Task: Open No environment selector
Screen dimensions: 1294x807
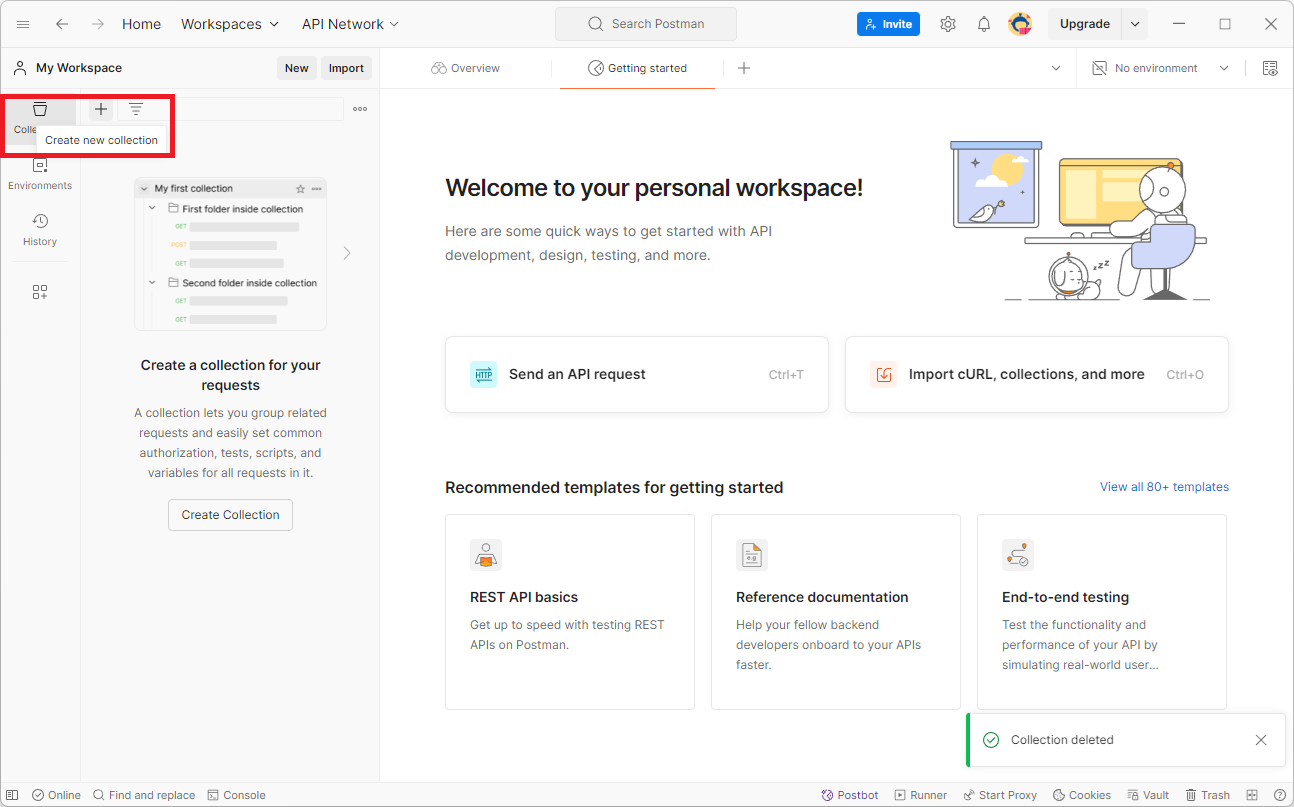Action: point(1160,68)
